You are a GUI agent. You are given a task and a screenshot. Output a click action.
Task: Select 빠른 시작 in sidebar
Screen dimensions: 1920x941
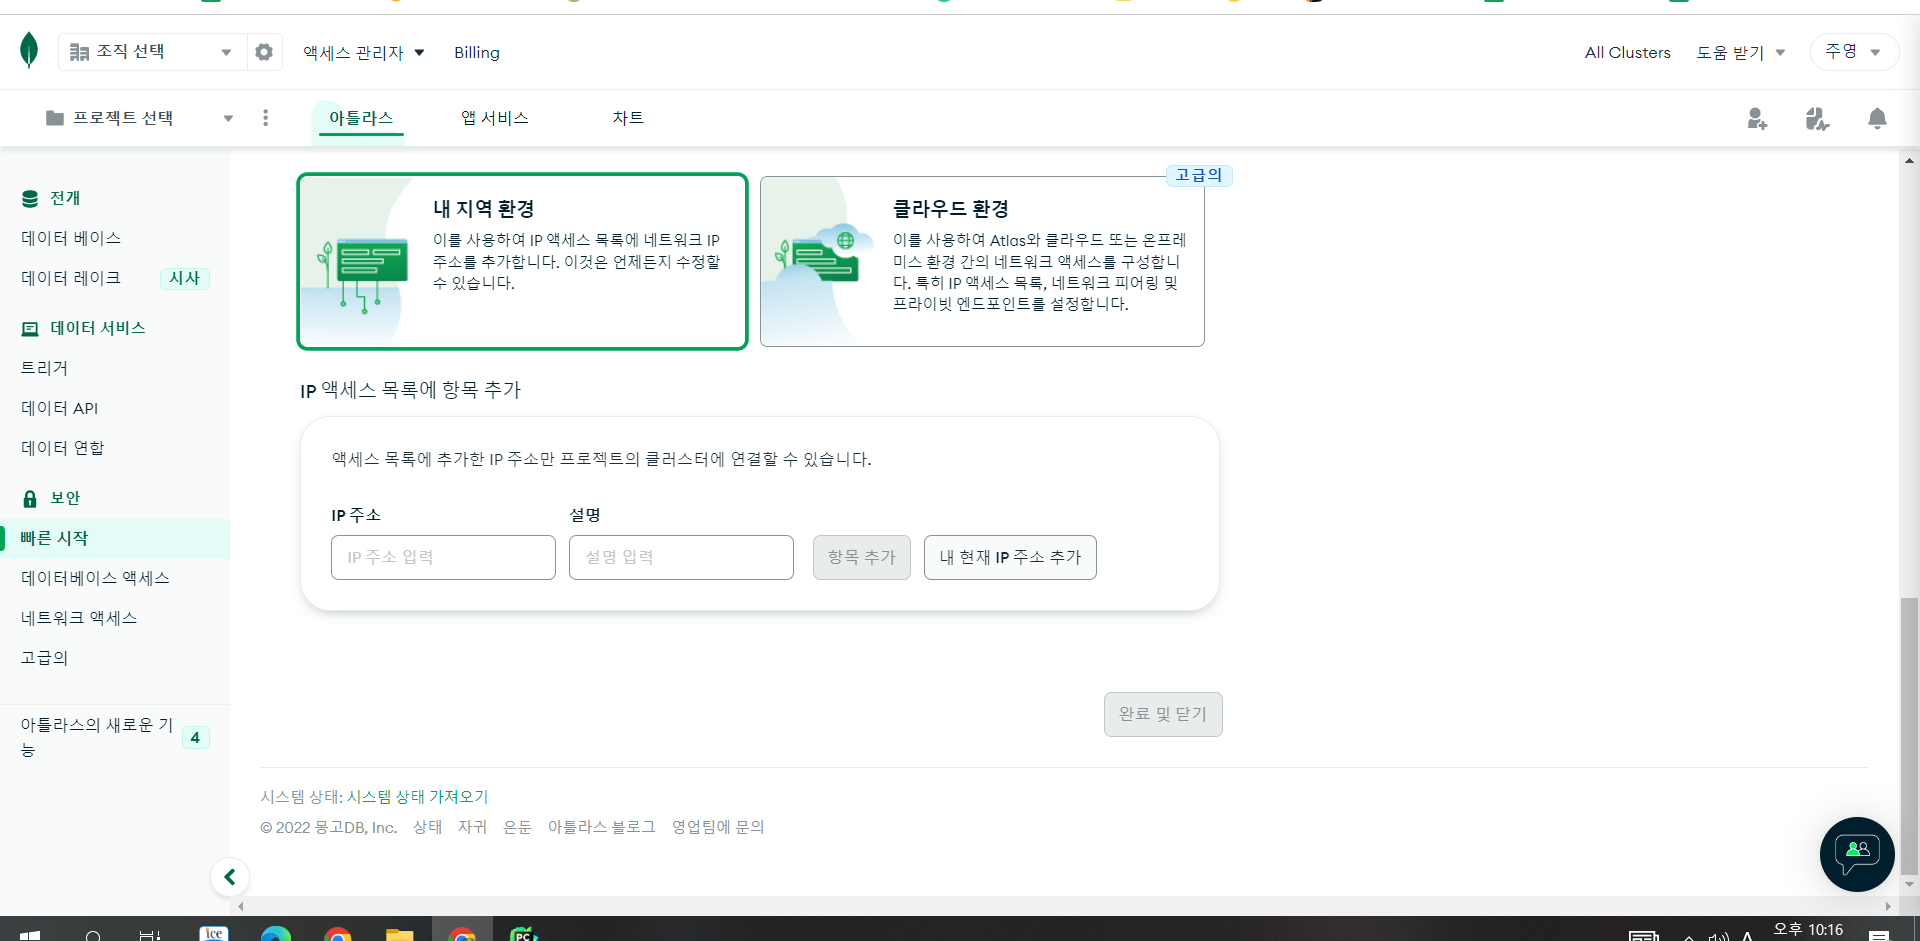pos(114,538)
